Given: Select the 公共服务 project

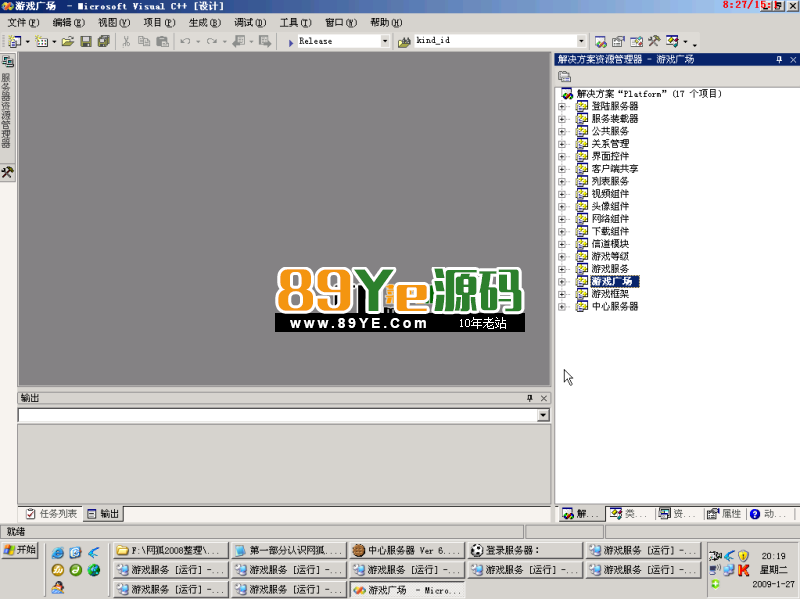Looking at the screenshot, I should coord(610,131).
